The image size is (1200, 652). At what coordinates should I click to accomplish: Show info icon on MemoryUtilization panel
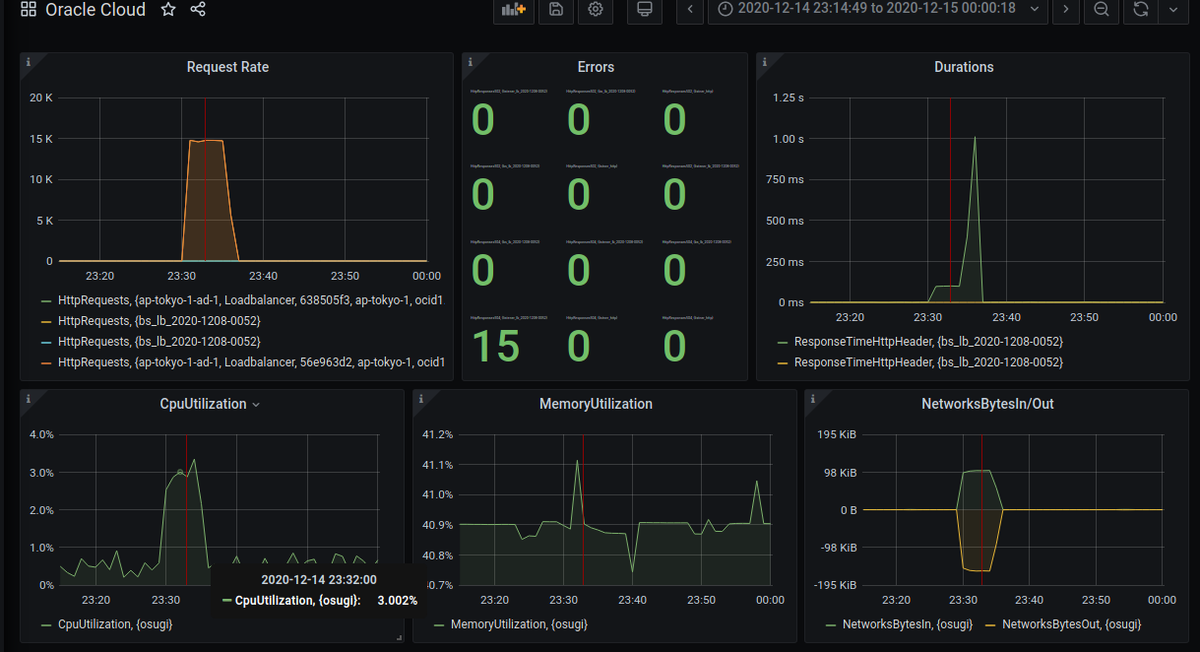(421, 399)
